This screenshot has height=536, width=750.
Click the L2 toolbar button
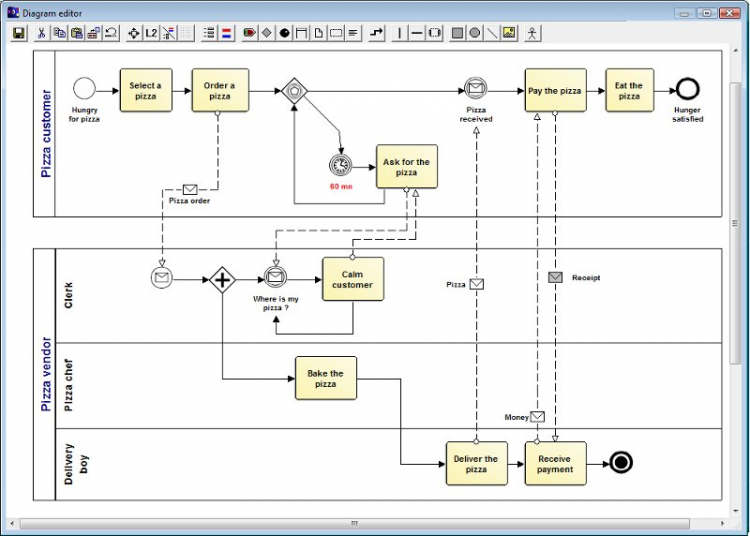(151, 33)
